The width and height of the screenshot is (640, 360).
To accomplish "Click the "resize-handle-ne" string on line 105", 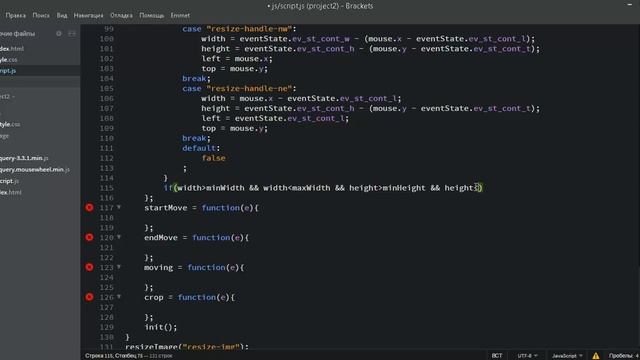I will coord(249,89).
